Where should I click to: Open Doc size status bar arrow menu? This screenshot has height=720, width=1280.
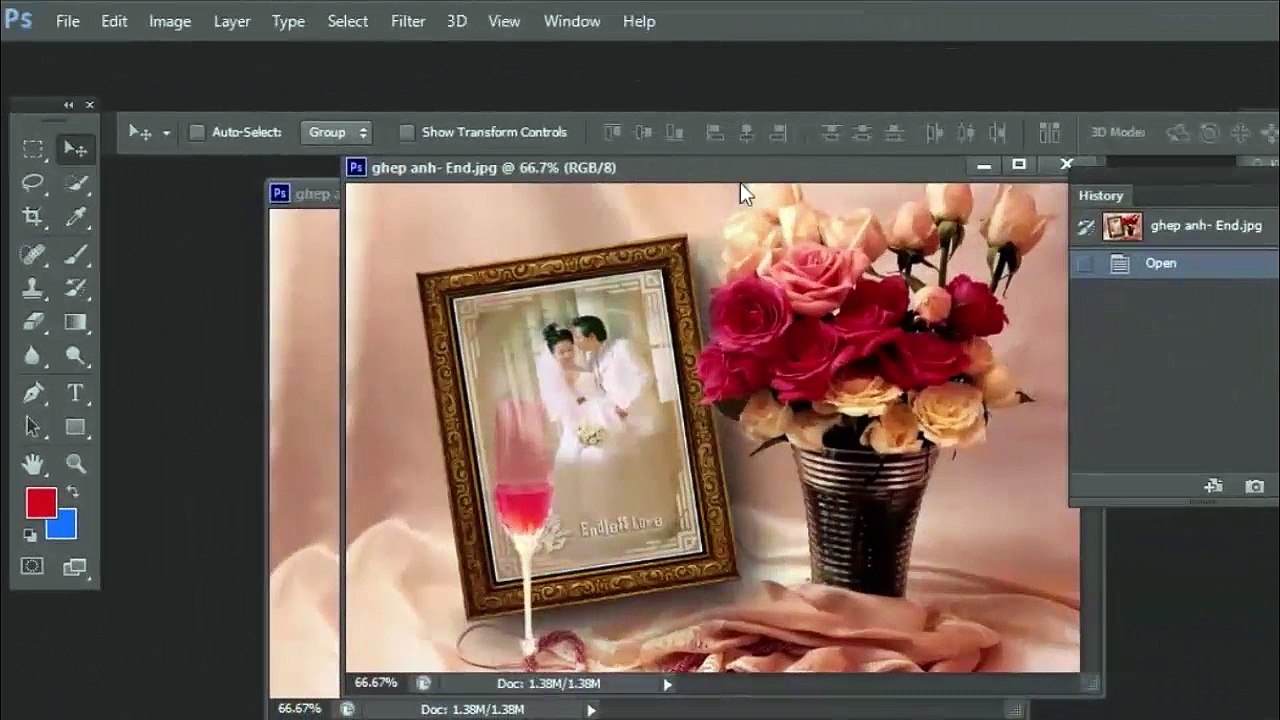point(667,684)
